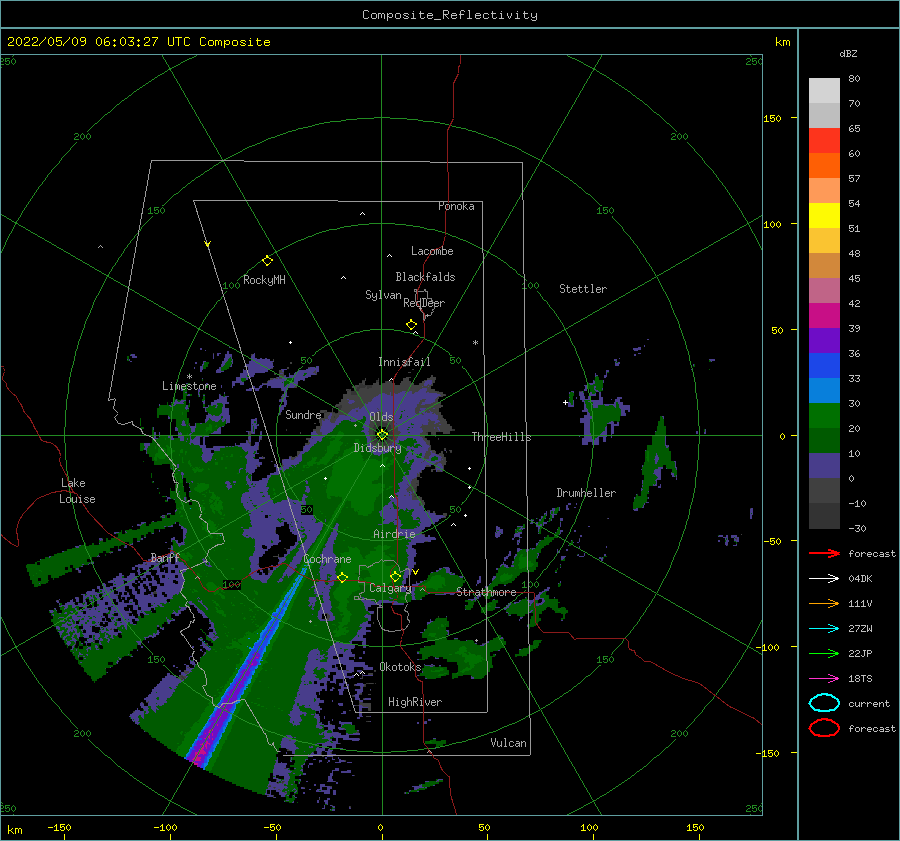Click the white cross marker west of Stettler region
The image size is (900, 841).
click(565, 402)
